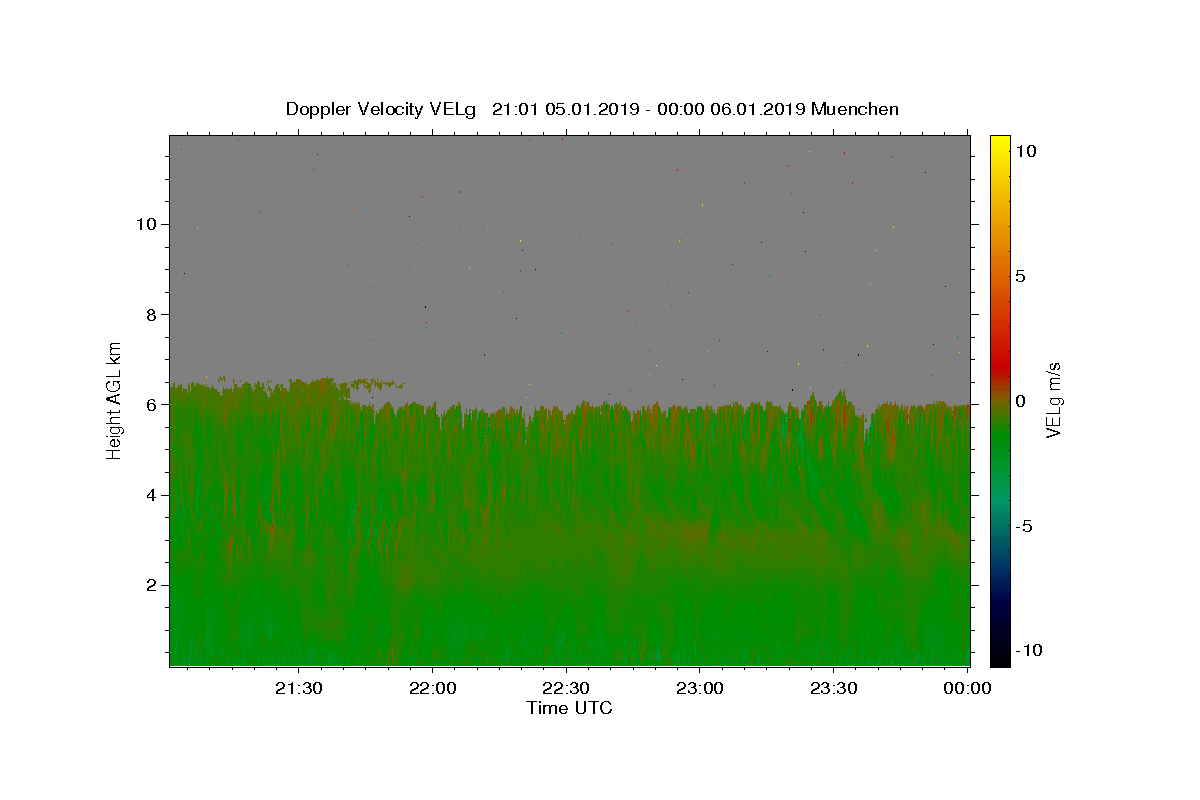The height and width of the screenshot is (800, 1200).
Task: Click the 22:30 time tick label
Action: click(x=566, y=688)
